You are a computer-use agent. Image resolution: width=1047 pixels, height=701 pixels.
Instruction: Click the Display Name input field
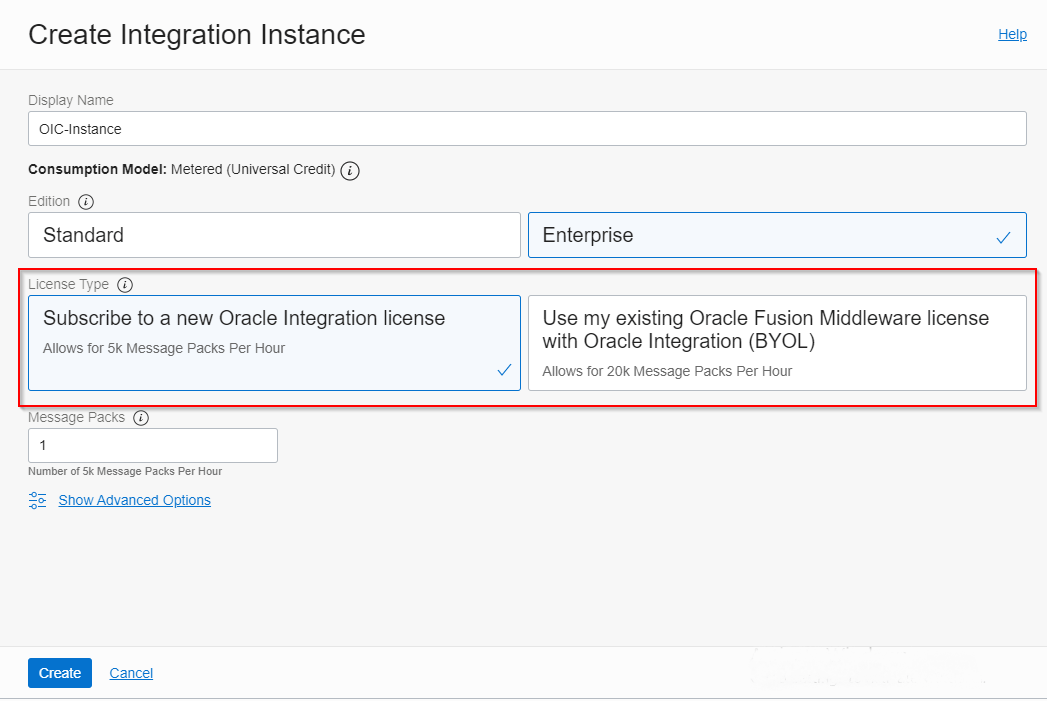(527, 129)
